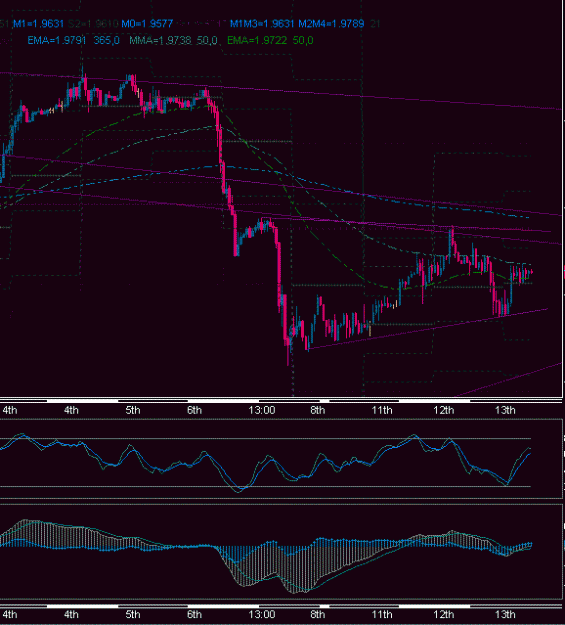Click the M0=1.9577 indicator label
The width and height of the screenshot is (565, 625).
(147, 24)
